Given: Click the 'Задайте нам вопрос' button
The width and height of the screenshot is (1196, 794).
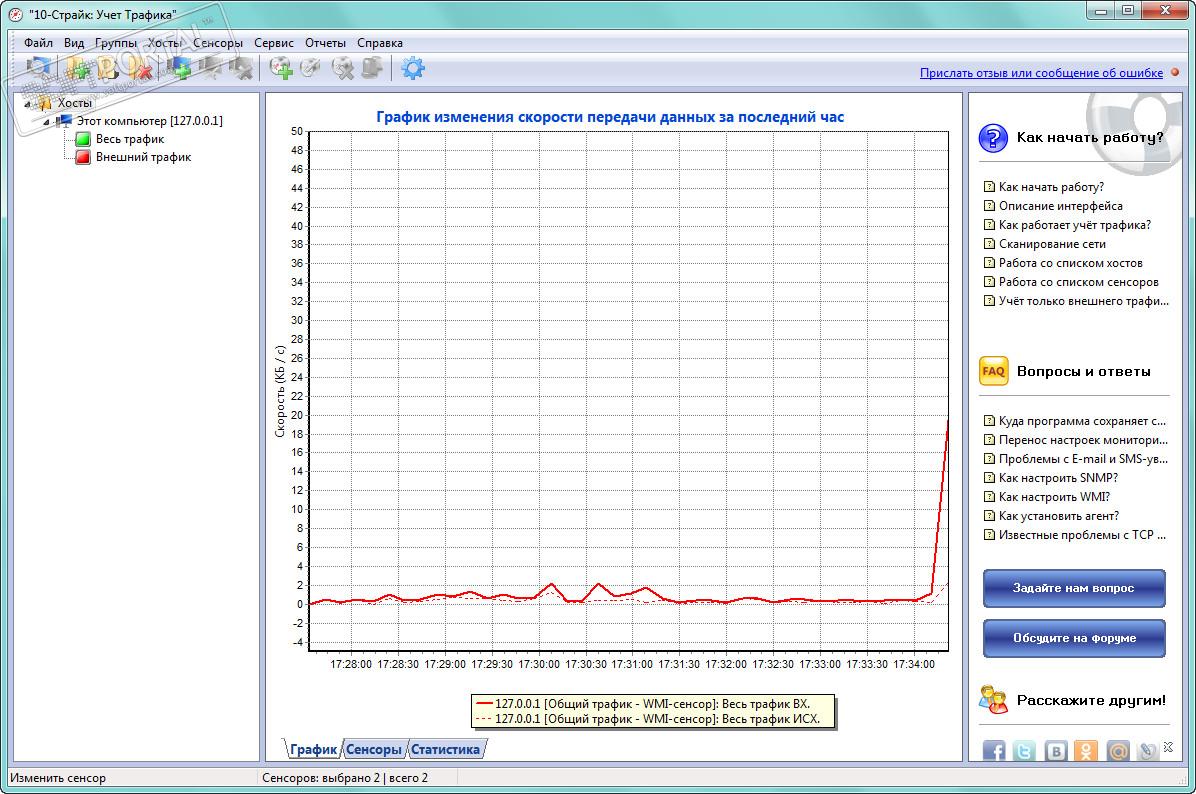Looking at the screenshot, I should [1074, 588].
